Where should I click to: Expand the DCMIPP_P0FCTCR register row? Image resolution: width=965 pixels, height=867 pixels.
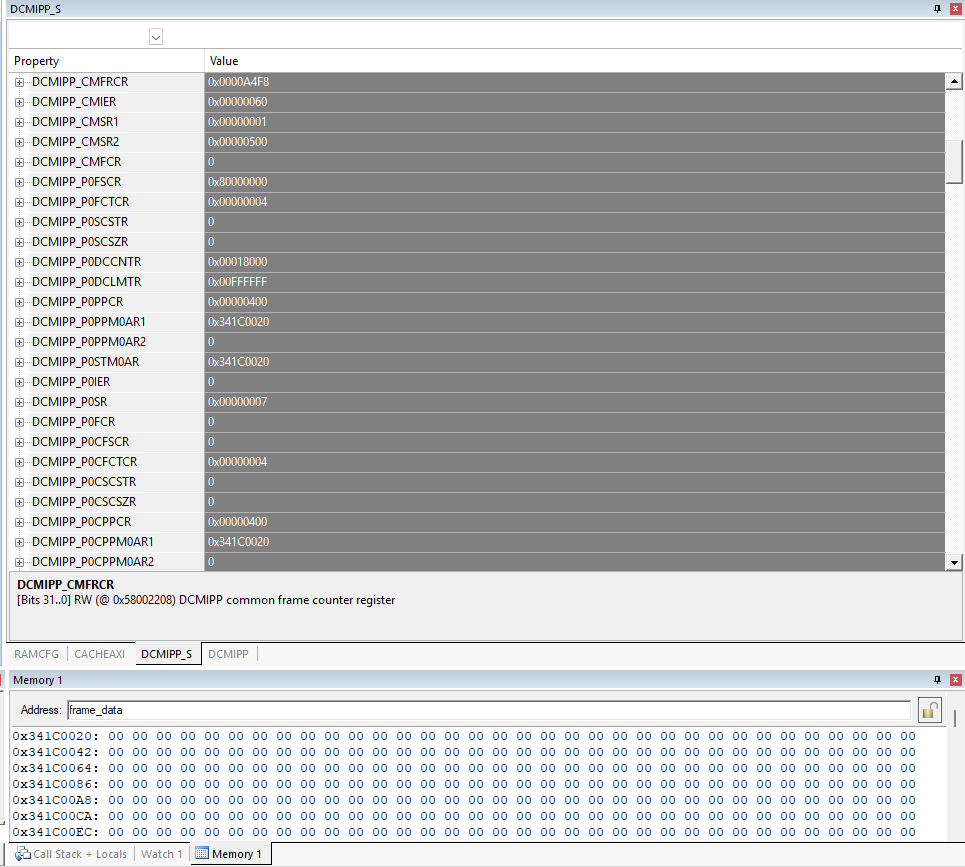pyautogui.click(x=20, y=202)
